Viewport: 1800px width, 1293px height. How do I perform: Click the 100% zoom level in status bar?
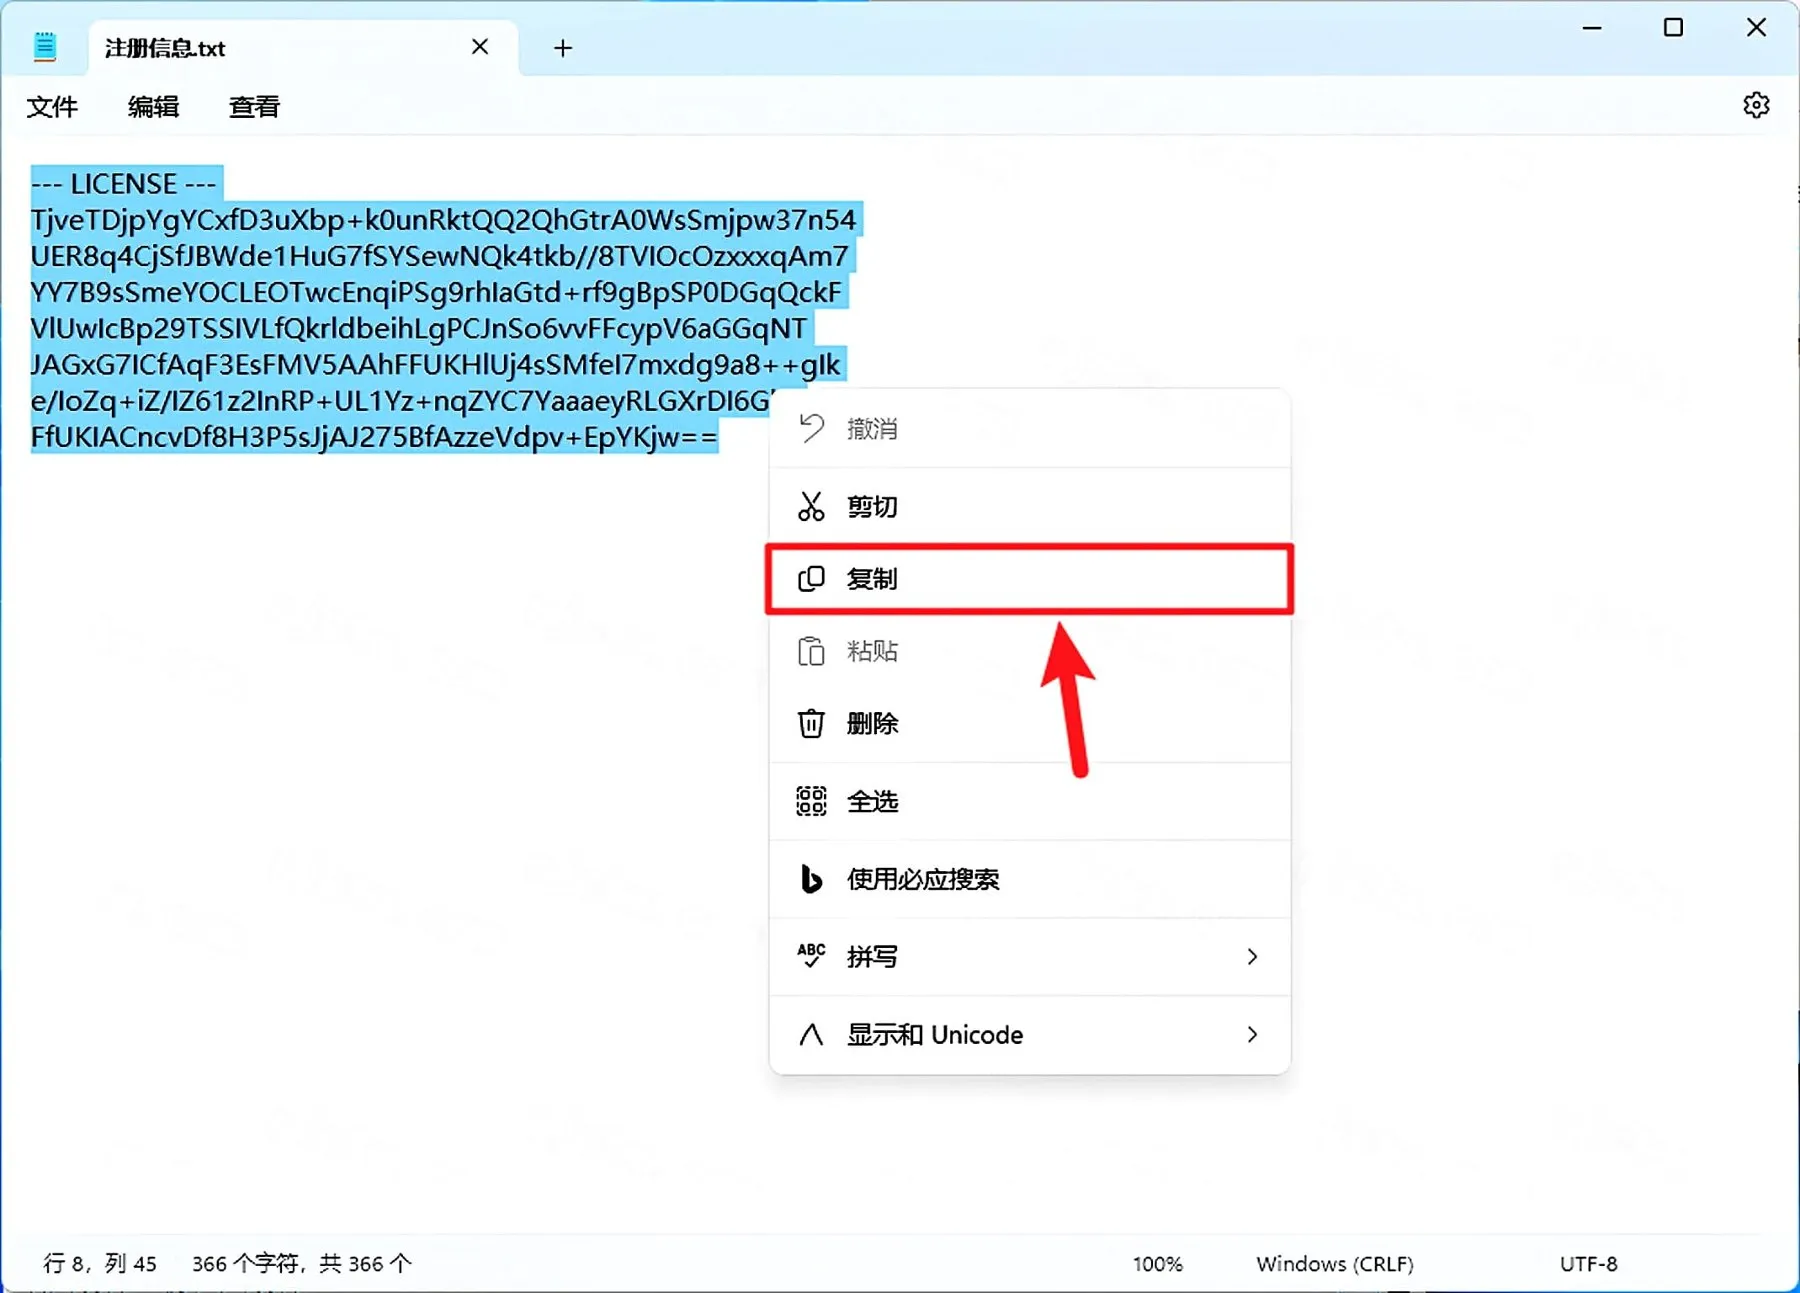point(1157,1264)
